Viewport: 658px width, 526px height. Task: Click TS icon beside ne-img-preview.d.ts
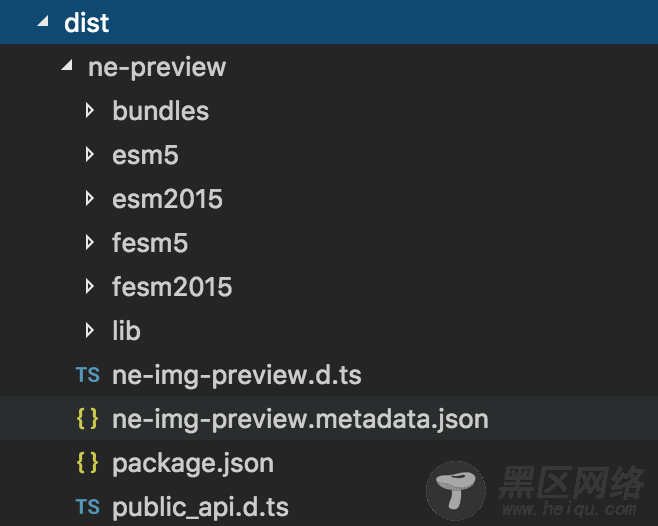(x=88, y=374)
